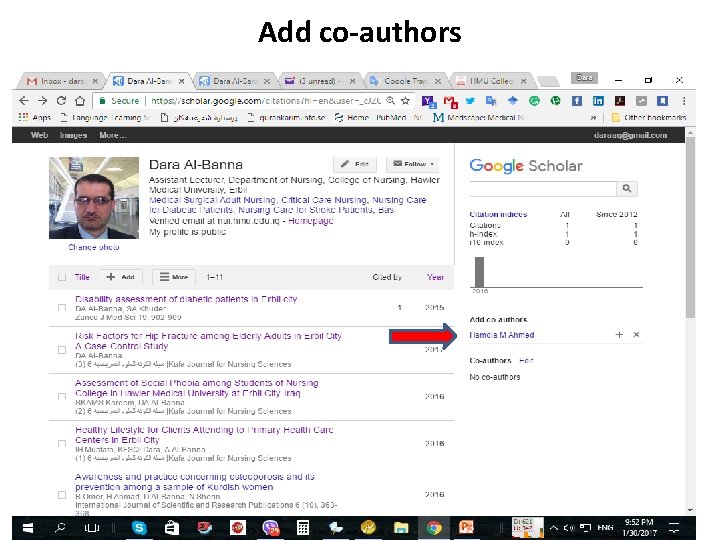Click the Add article button
Screen dimensions: 720x540
point(120,277)
